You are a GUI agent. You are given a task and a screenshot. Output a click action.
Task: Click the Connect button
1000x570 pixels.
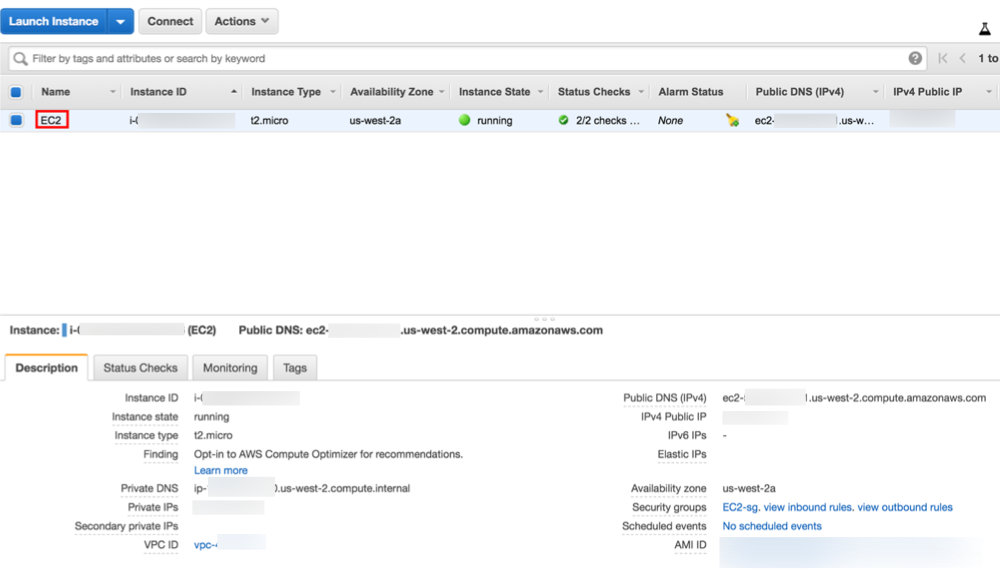click(x=170, y=21)
